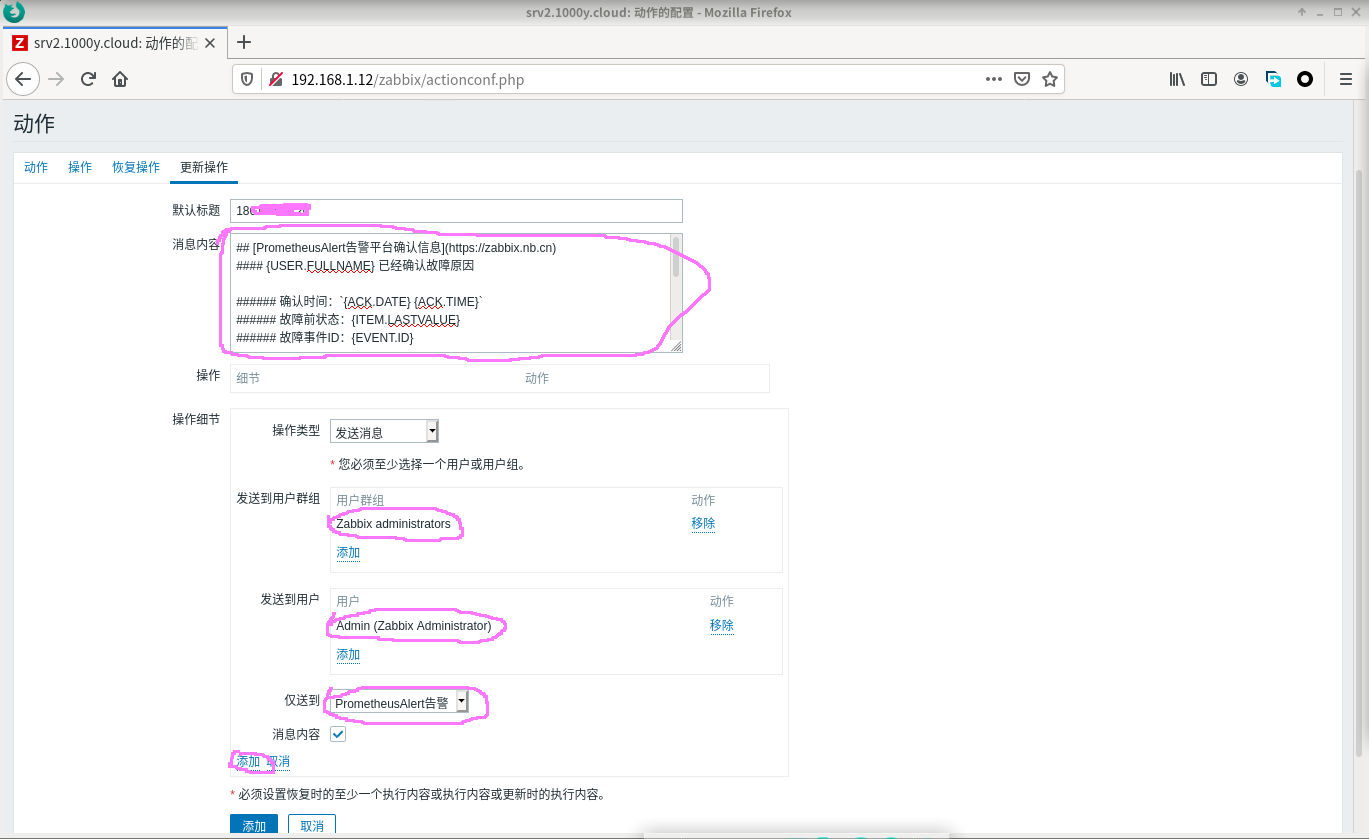Expand the 操作类型 发送消息 dropdown
The image size is (1369, 839).
[385, 432]
